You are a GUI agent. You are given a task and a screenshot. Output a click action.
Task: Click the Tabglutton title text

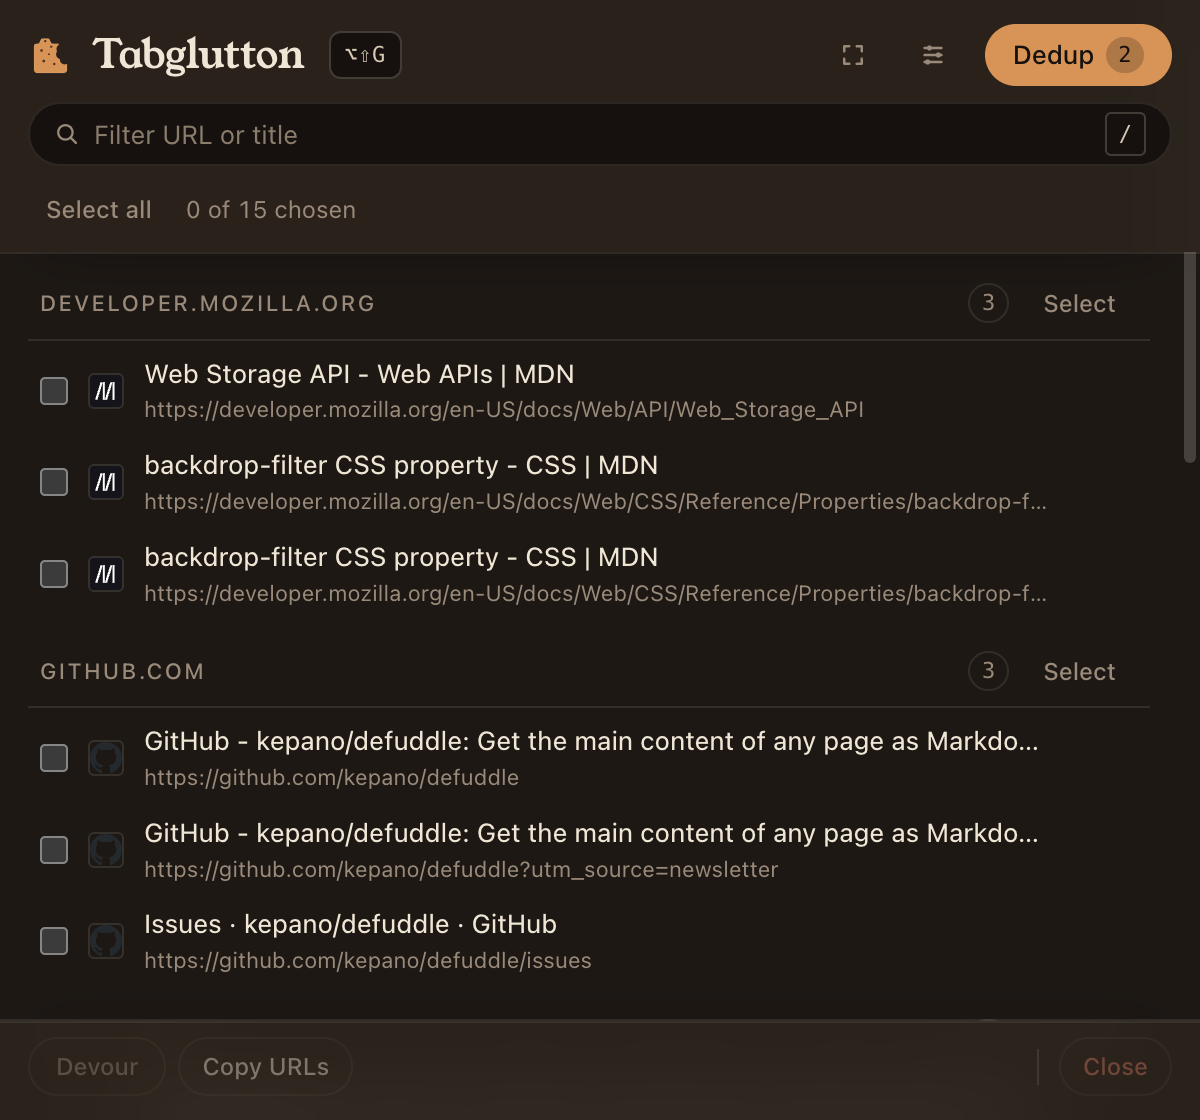click(198, 55)
